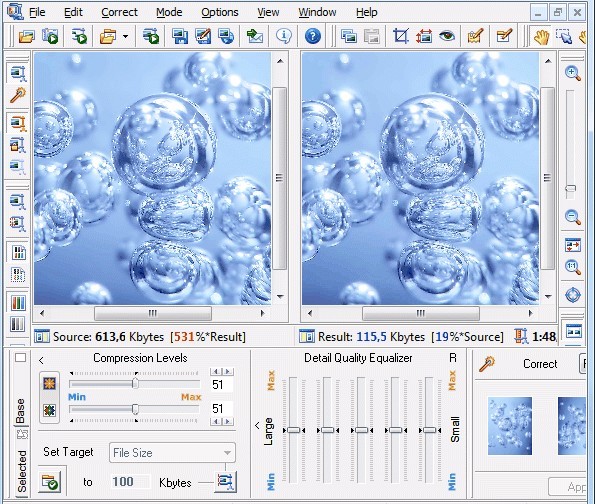Click the result view right scroll arrow

tap(530, 313)
